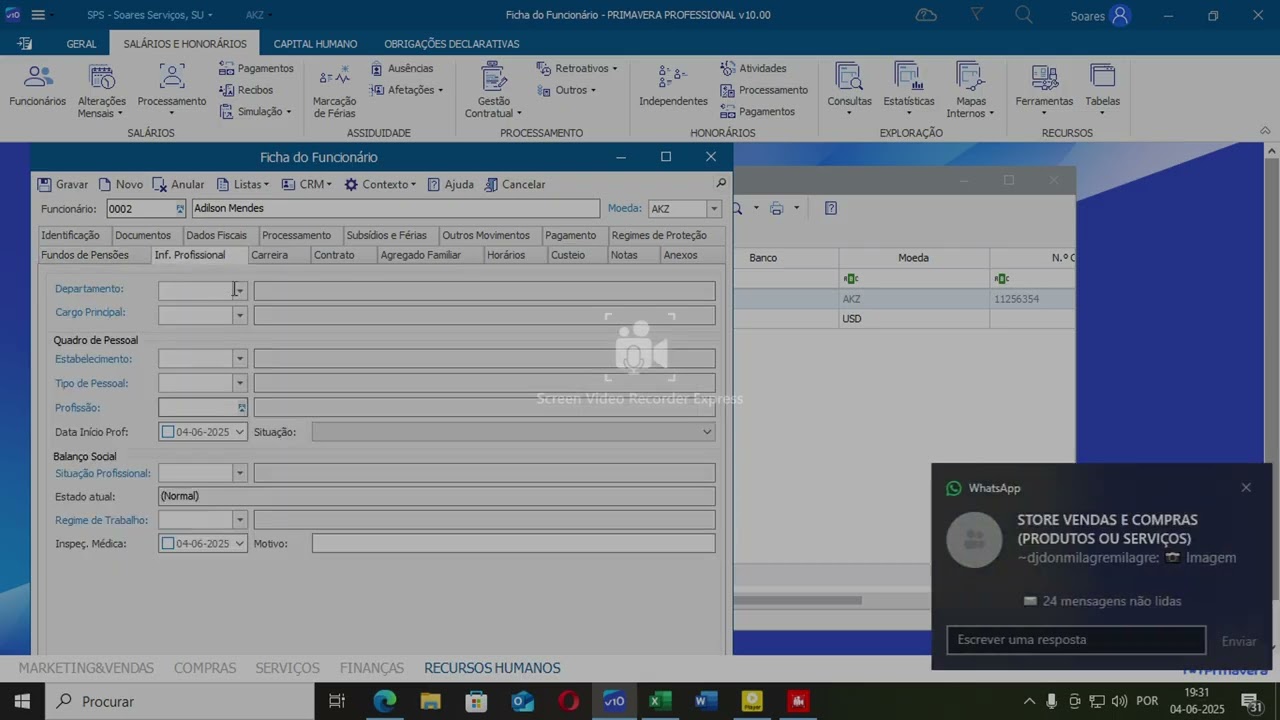Go to the MARKETING&VENDAS module

[x=86, y=668]
